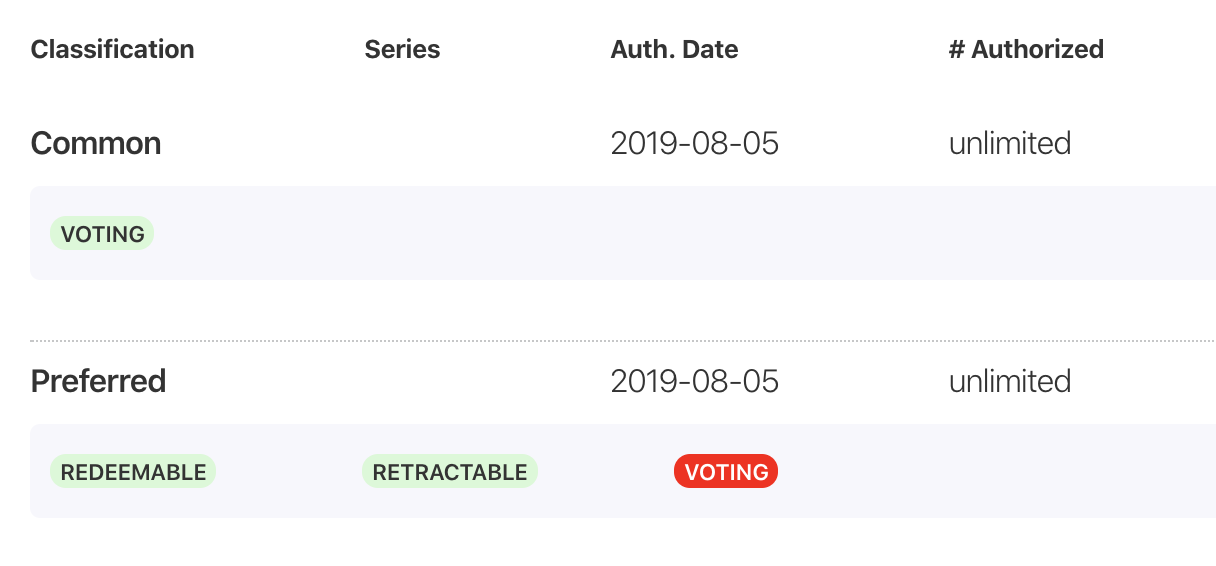This screenshot has height=566, width=1216.
Task: Select Common row's unlimited authorized value
Action: [x=1010, y=143]
